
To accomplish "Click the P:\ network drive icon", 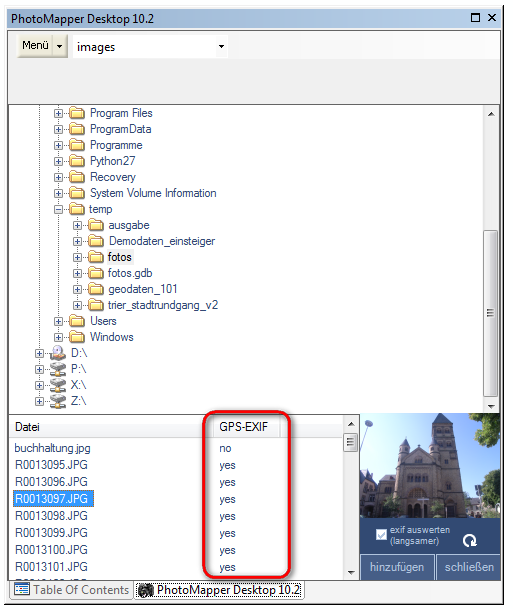I will coord(58,369).
